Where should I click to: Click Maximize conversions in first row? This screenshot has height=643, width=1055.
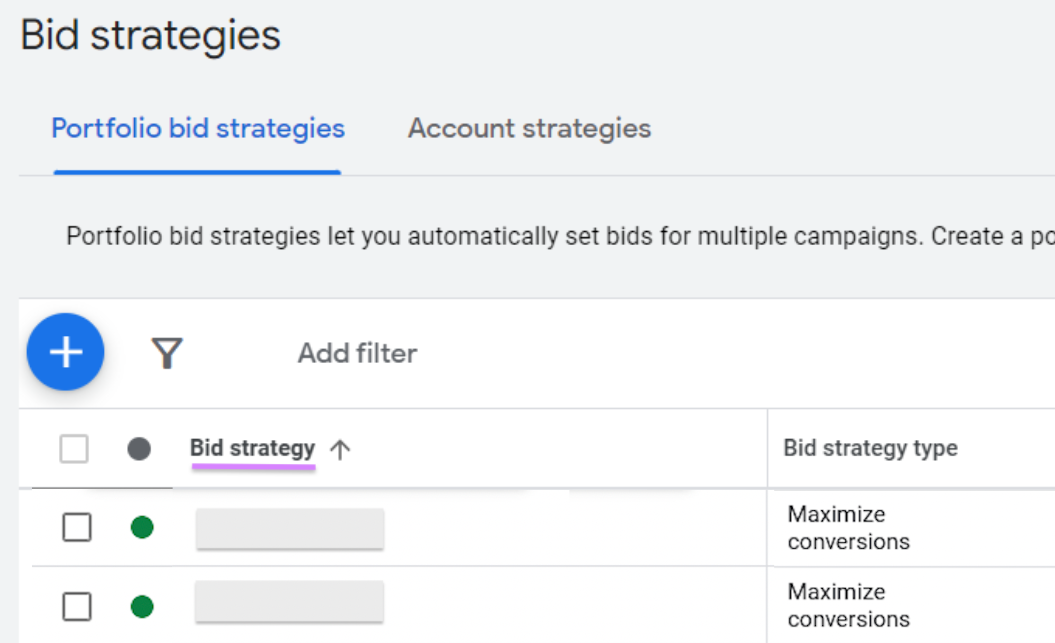848,528
